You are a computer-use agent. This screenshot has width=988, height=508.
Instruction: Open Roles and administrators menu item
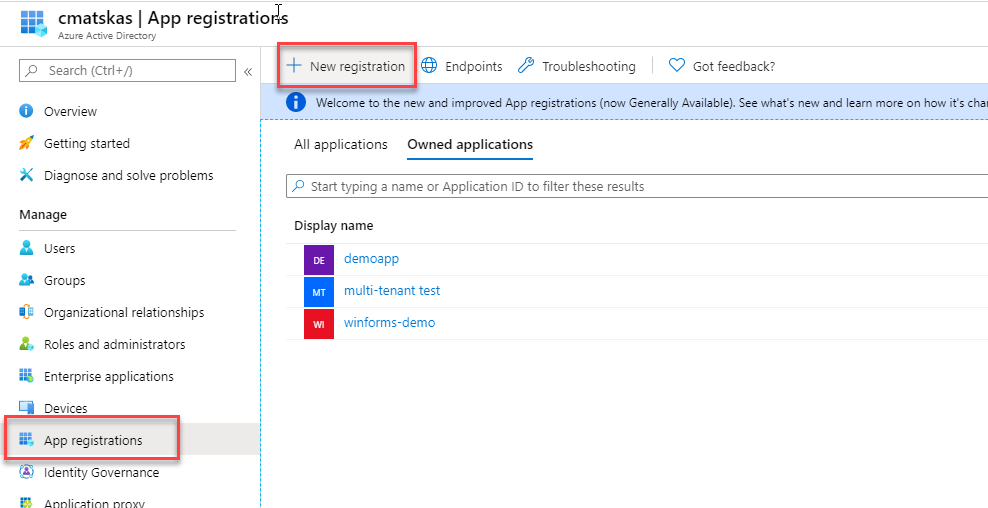pyautogui.click(x=115, y=345)
